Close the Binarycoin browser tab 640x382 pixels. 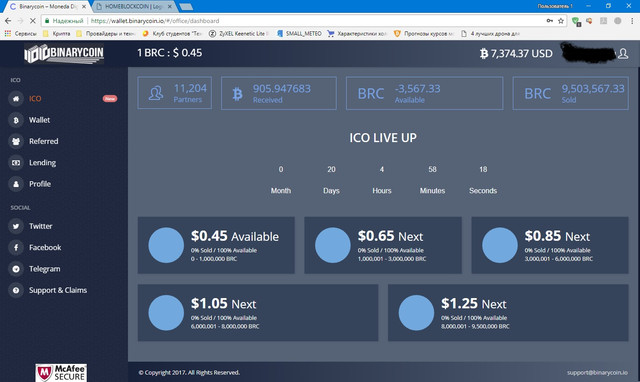click(x=84, y=7)
